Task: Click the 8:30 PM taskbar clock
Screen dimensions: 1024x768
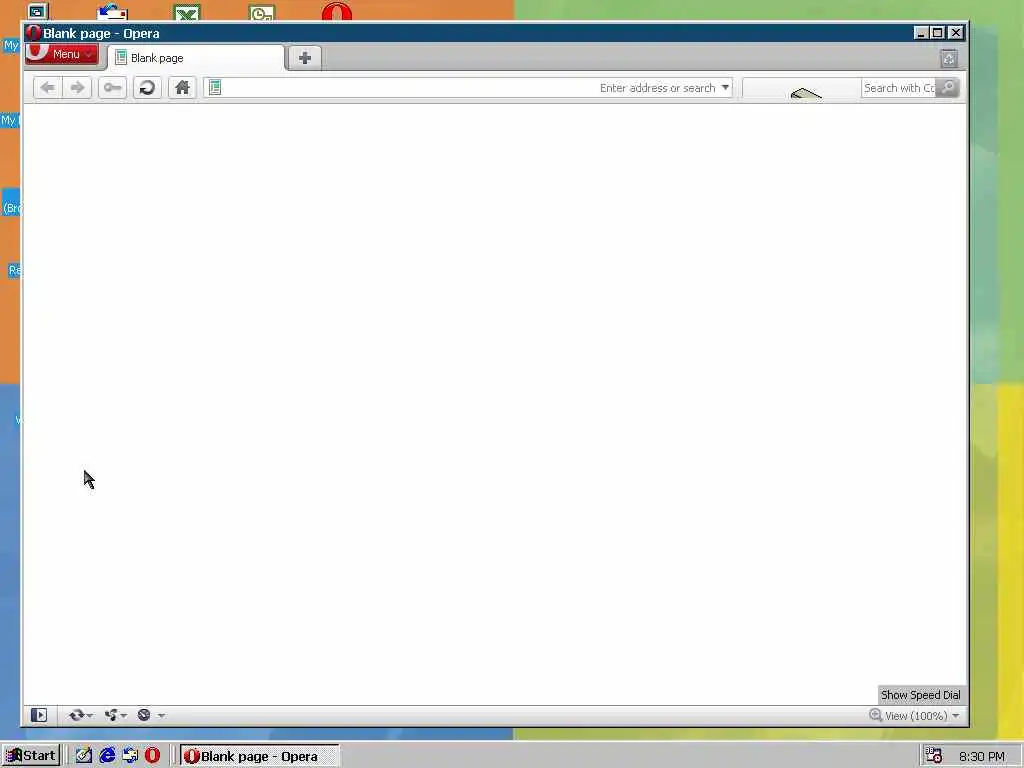Action: (982, 756)
